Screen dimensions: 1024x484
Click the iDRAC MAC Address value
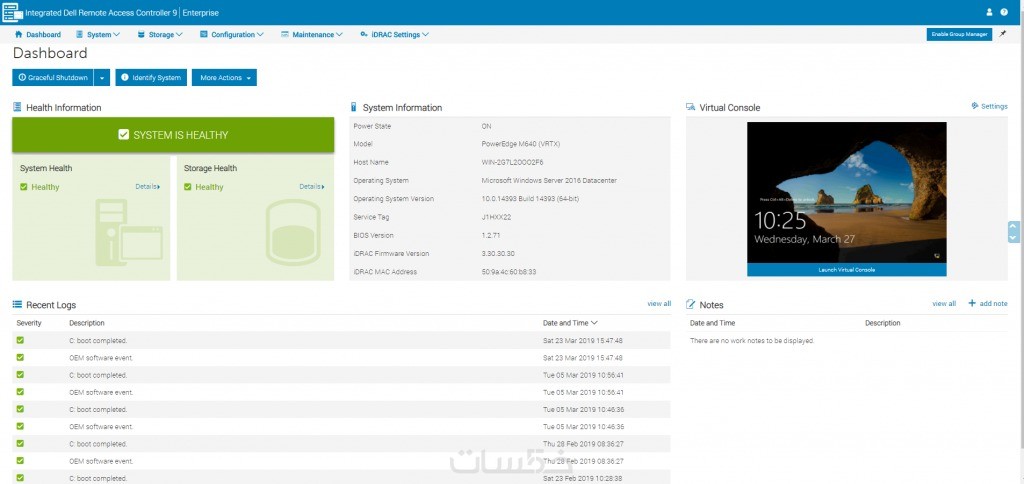tap(509, 272)
